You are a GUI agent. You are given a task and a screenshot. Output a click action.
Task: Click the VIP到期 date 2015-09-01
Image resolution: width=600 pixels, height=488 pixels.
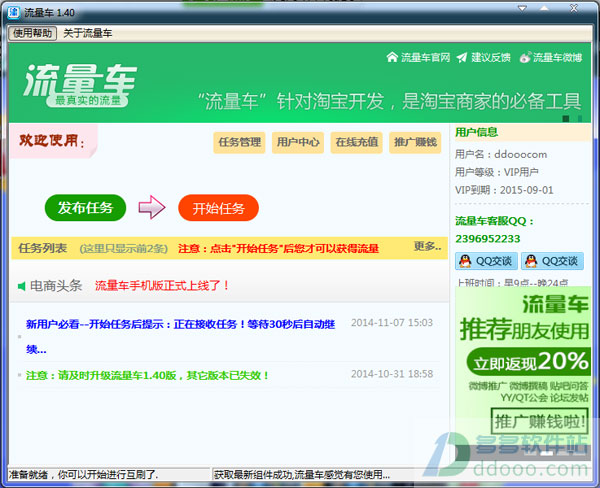[527, 190]
